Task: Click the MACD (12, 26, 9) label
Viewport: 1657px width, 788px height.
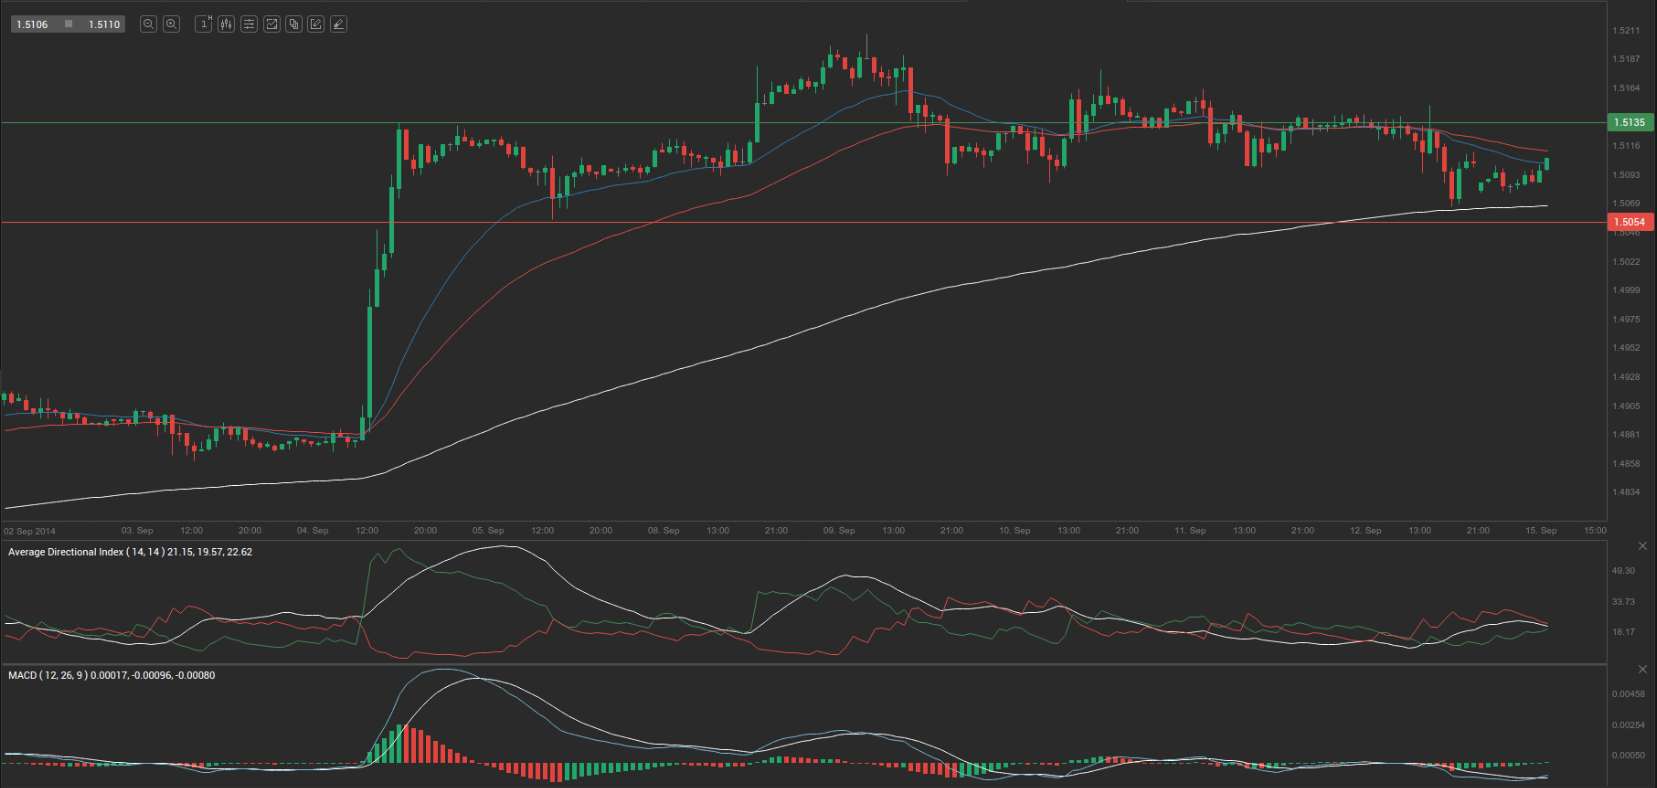Action: coord(111,676)
